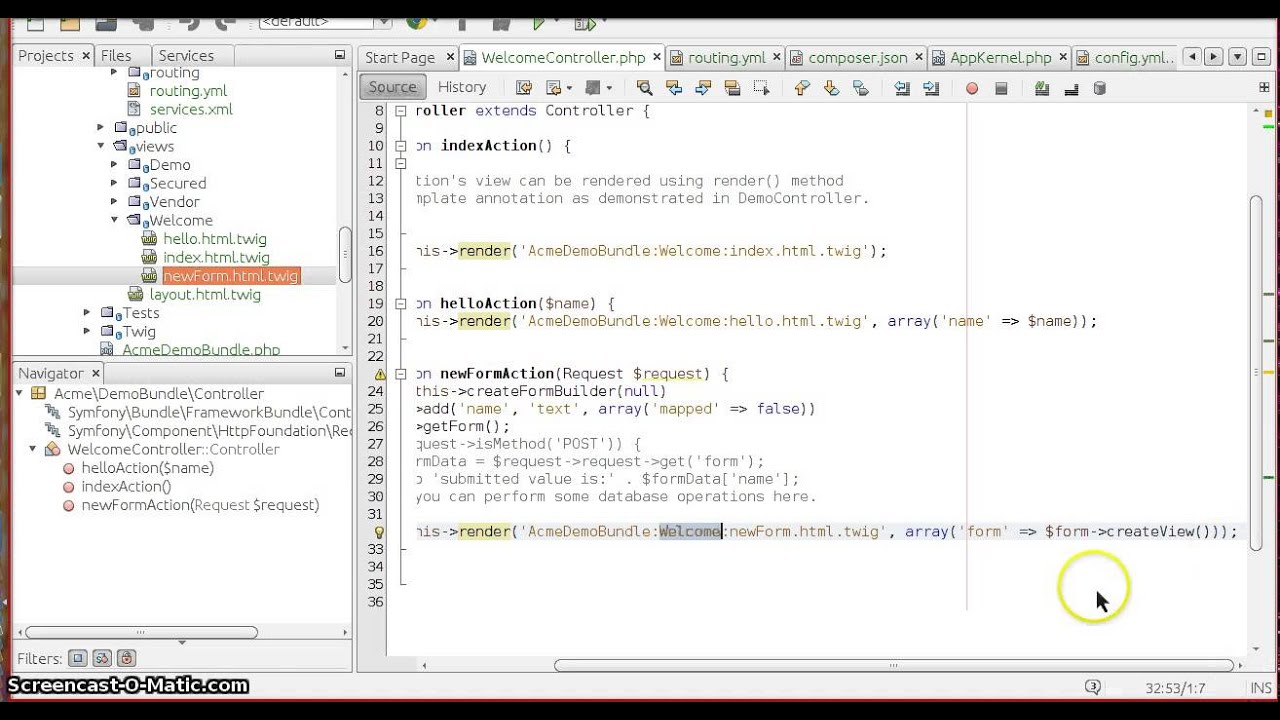Screen dimensions: 1280x720
Task: Expand the Vendor folder node
Action: tap(114, 202)
